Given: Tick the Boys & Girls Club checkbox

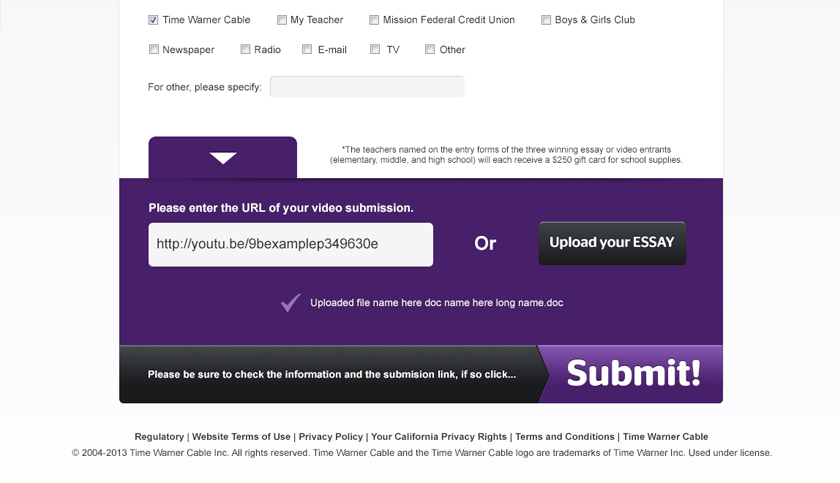Looking at the screenshot, I should 546,20.
